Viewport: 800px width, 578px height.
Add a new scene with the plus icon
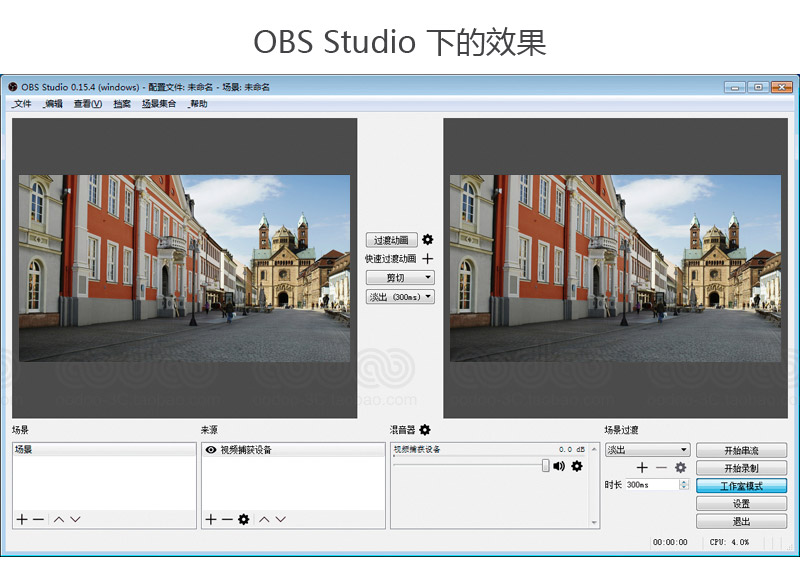click(21, 519)
